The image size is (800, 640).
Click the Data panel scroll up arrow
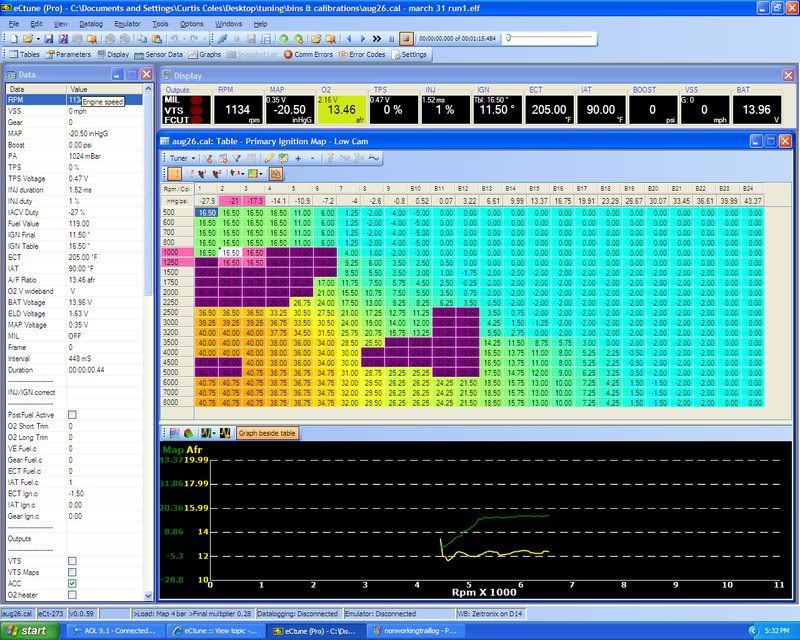148,89
